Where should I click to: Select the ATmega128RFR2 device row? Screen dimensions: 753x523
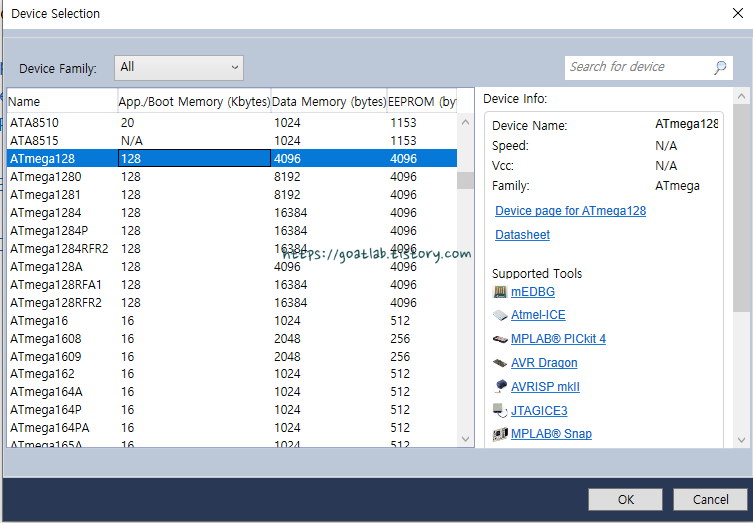pos(232,303)
